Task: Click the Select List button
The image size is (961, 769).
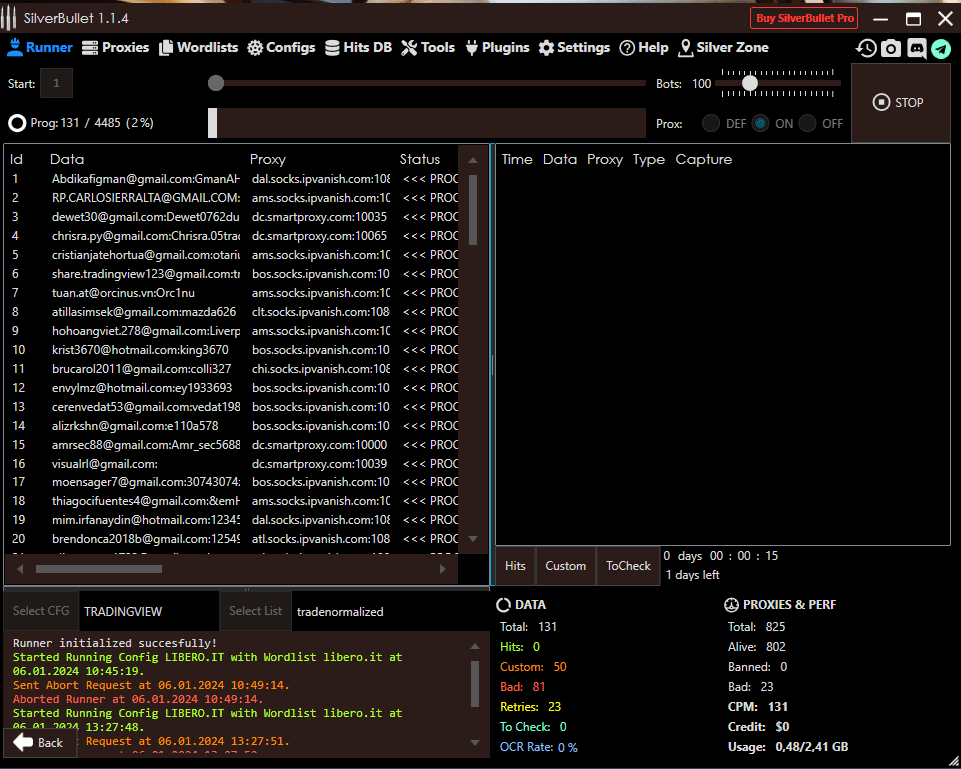Action: point(256,611)
